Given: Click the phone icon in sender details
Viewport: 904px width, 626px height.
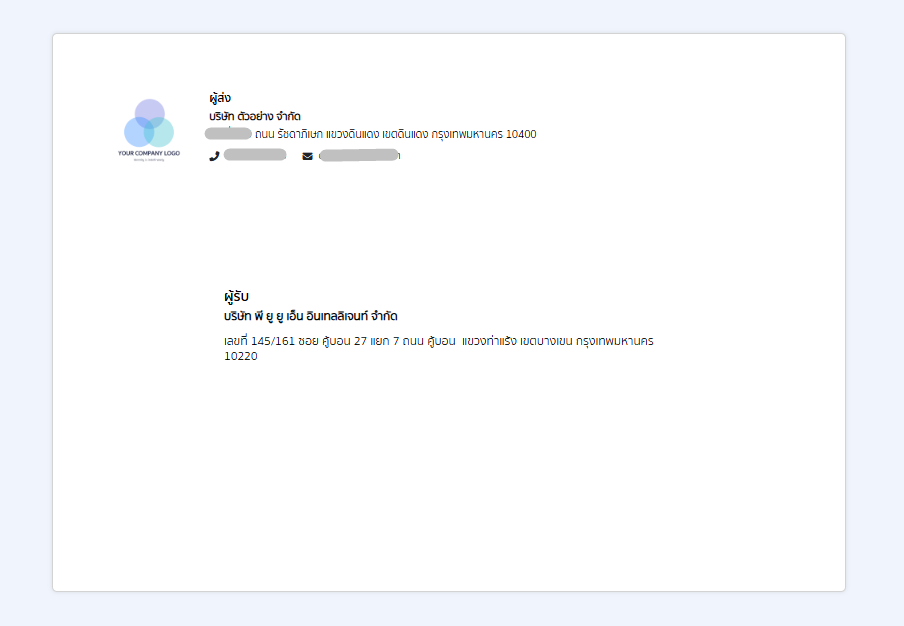Looking at the screenshot, I should (214, 156).
